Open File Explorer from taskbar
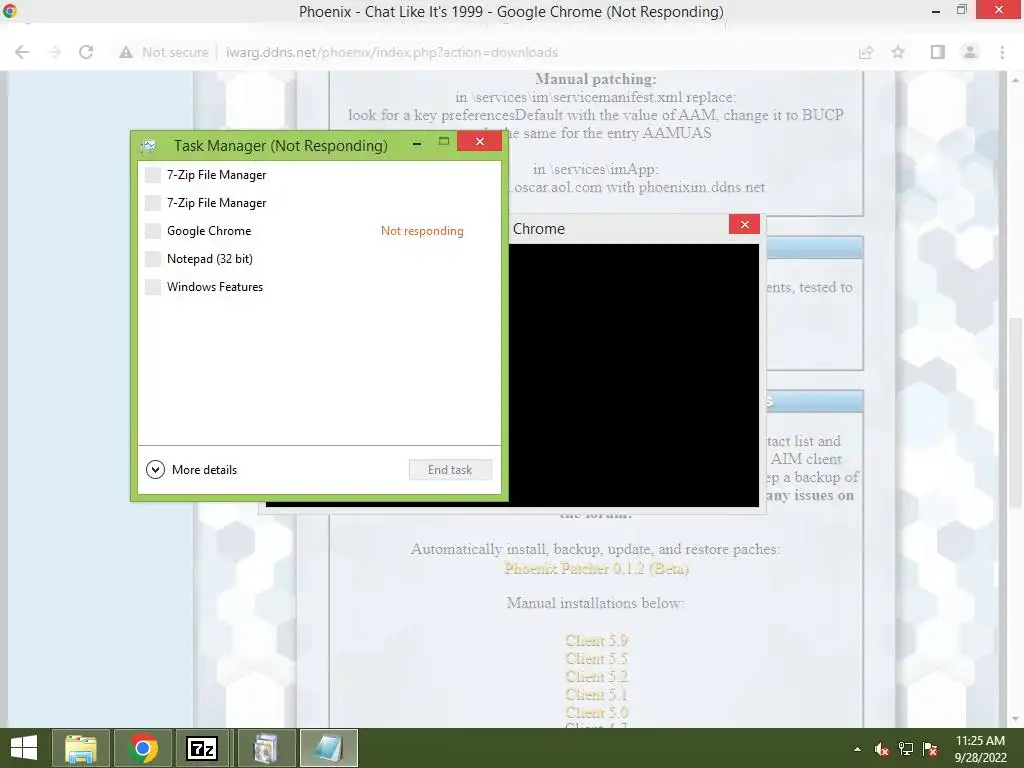 tap(81, 748)
